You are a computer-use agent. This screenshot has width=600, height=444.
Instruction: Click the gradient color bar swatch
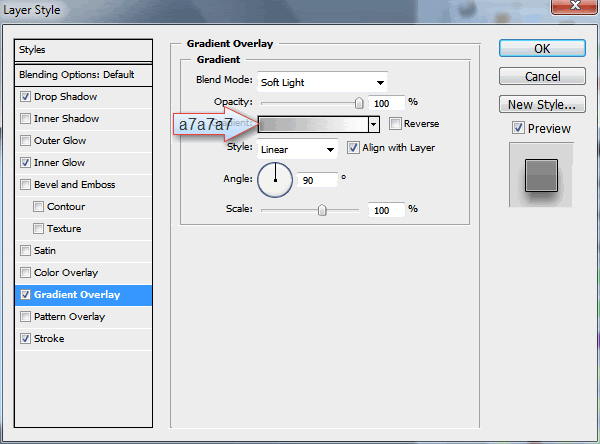(x=312, y=124)
